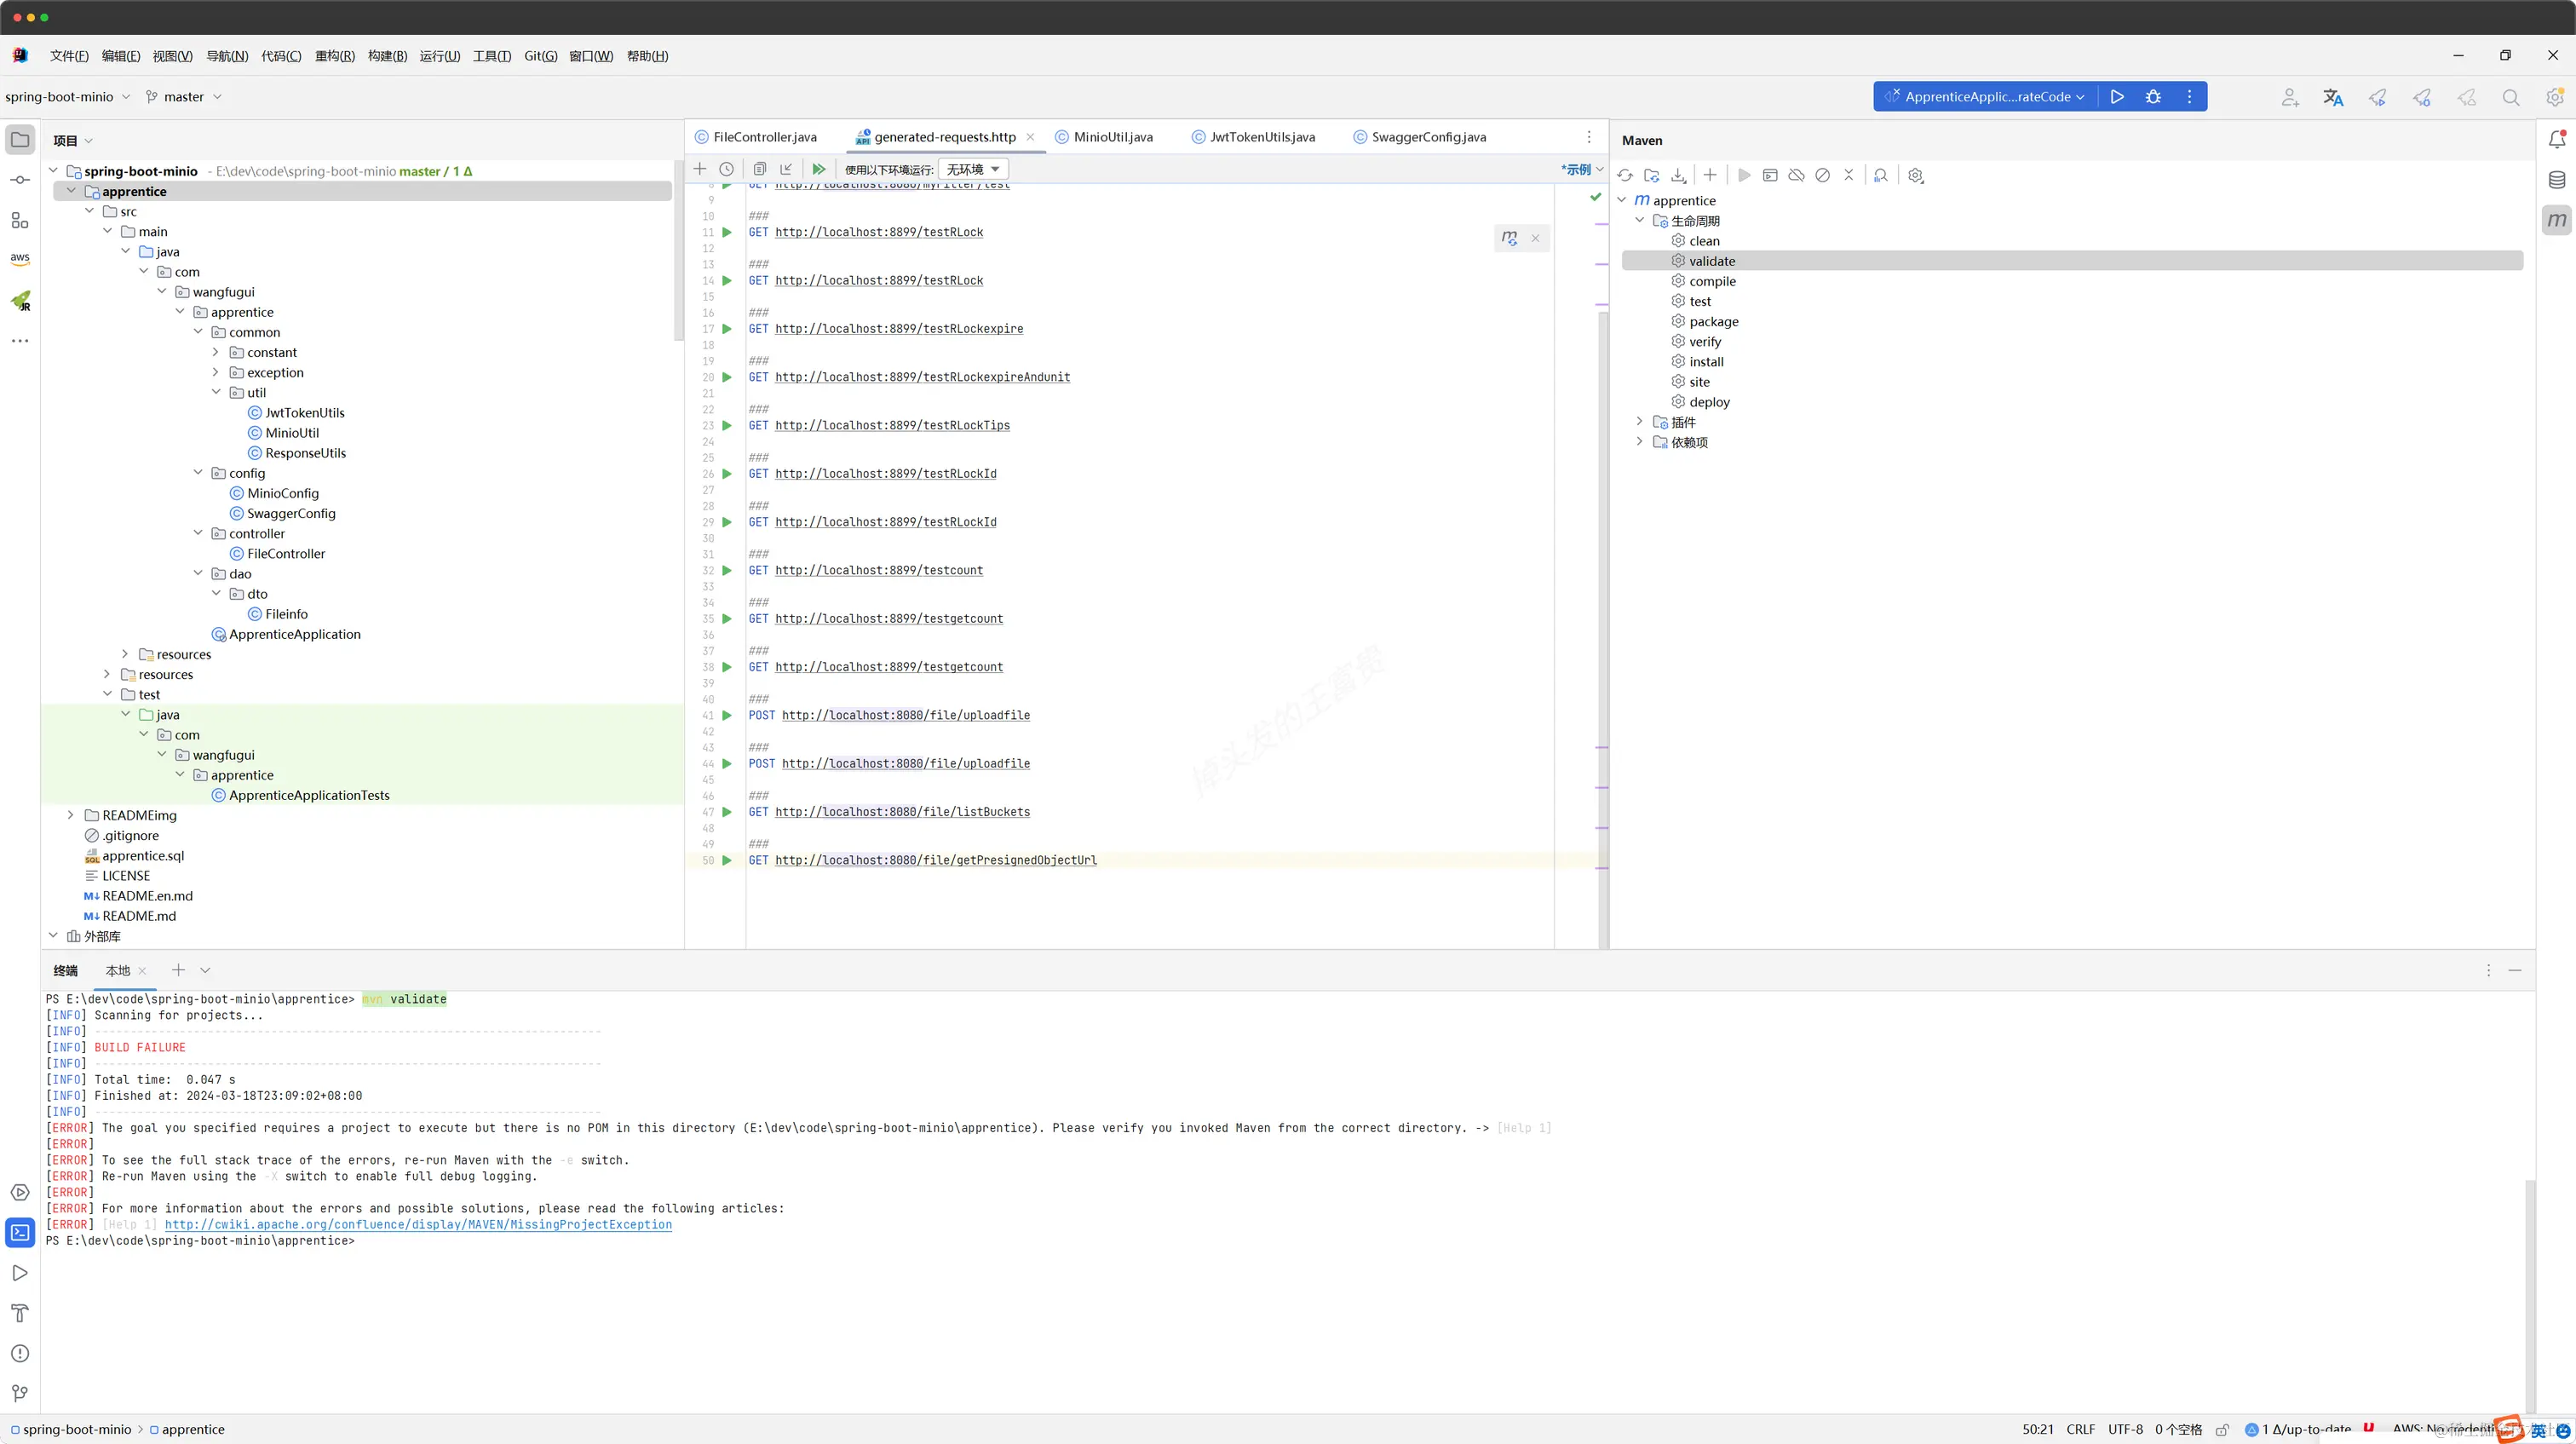
Task: Run the testRLockexpire GET request
Action: [727, 329]
